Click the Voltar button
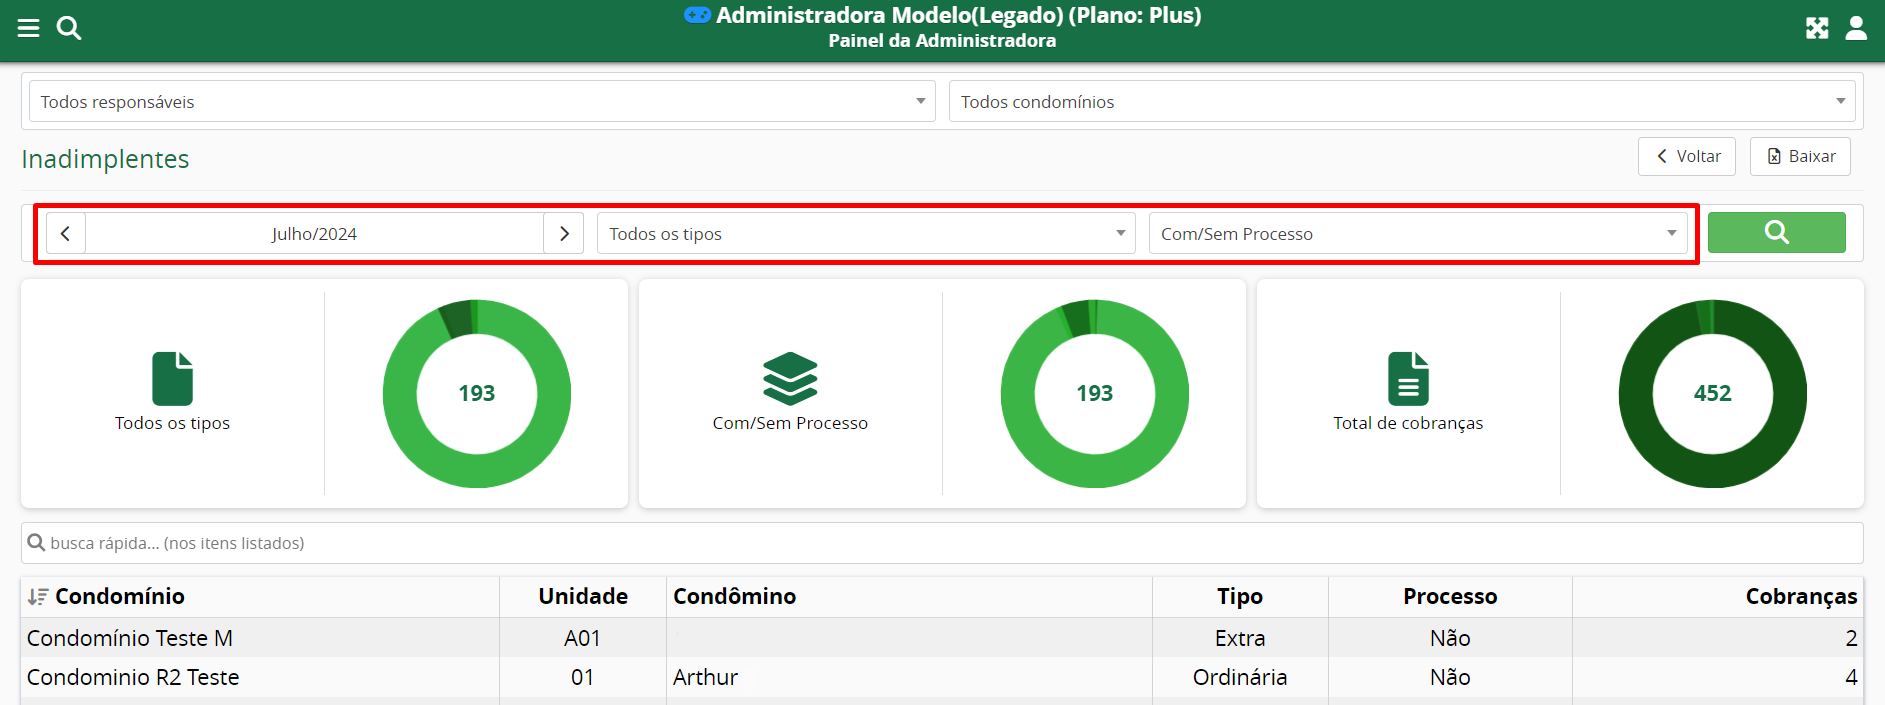Viewport: 1885px width, 705px height. coord(1687,157)
